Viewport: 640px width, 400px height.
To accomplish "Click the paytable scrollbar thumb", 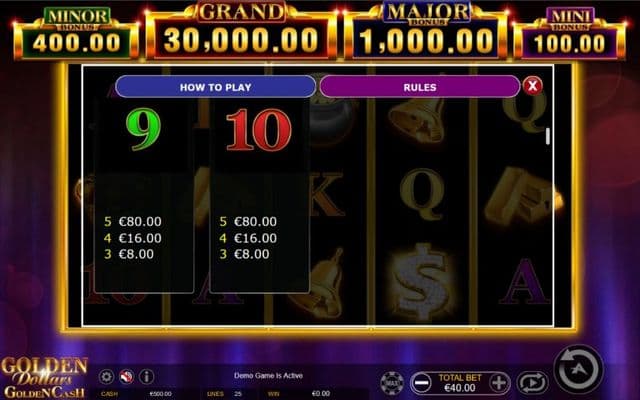I will (x=548, y=136).
